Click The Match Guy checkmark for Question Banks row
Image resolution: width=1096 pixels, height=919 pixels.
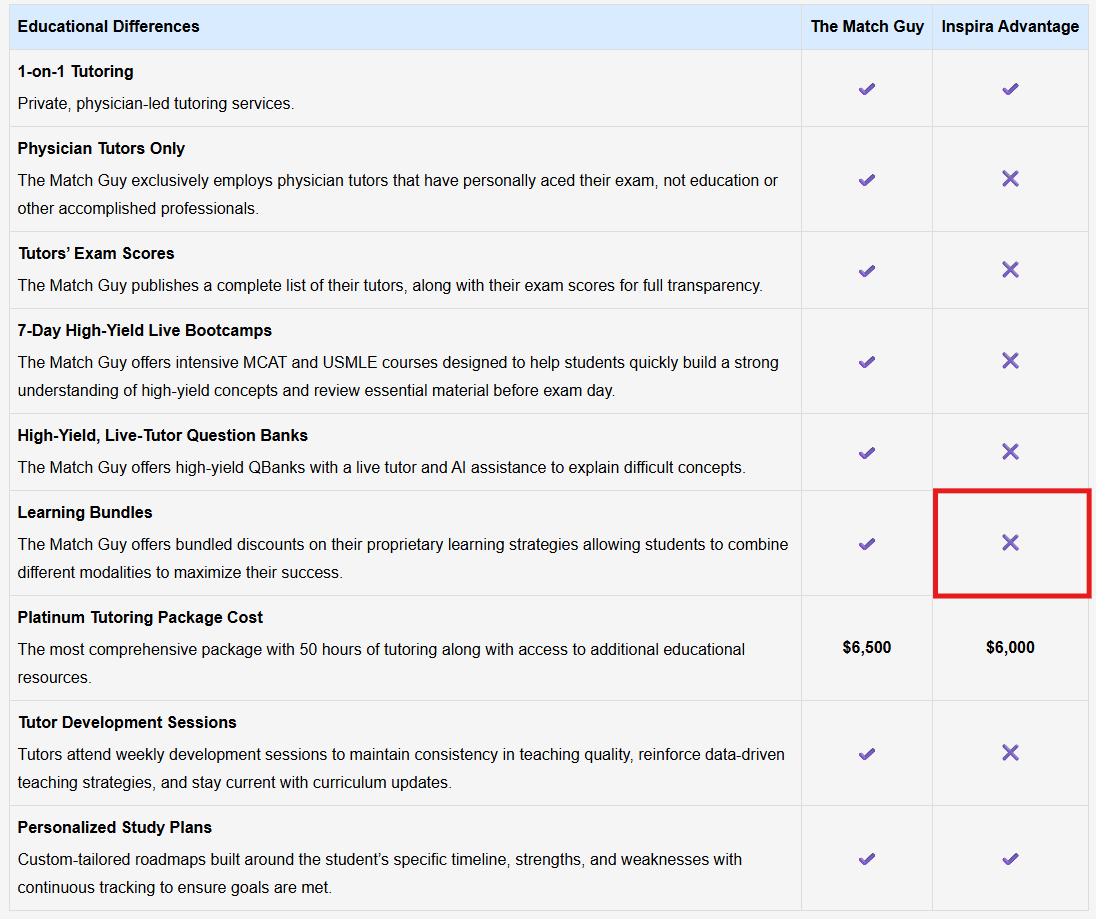click(867, 453)
